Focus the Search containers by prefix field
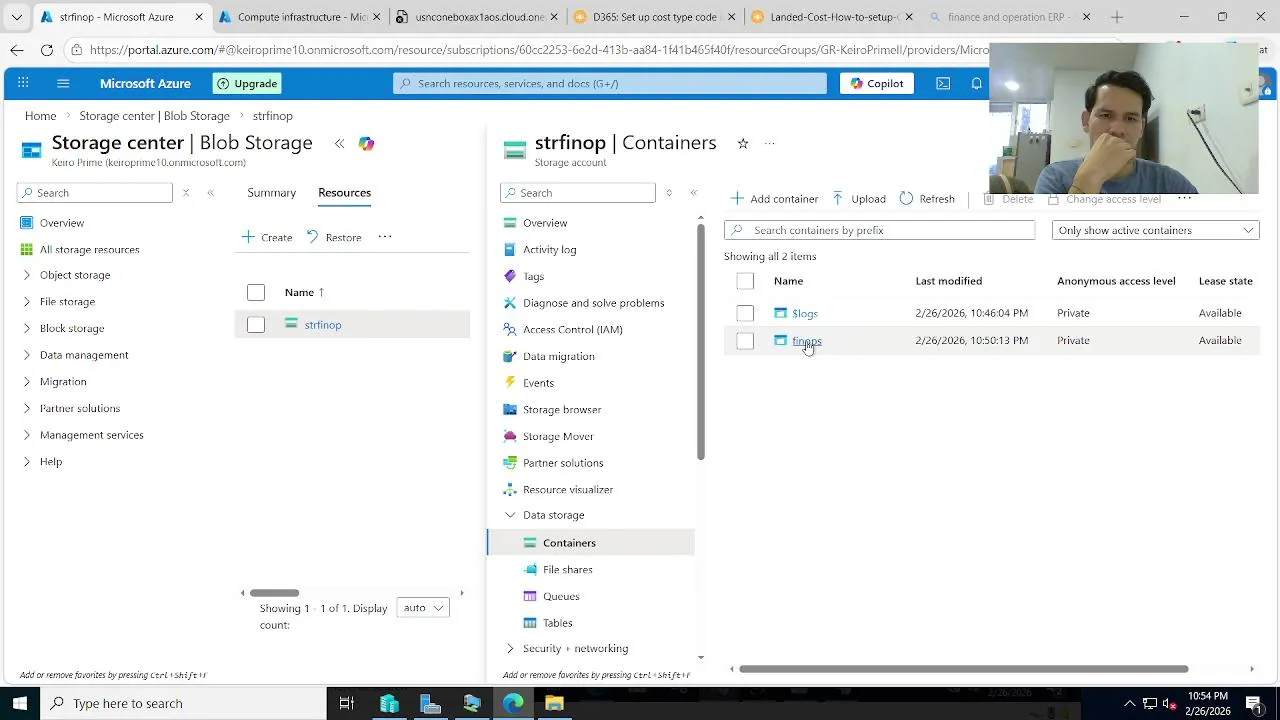Screen dimensions: 1280x720 pos(880,230)
